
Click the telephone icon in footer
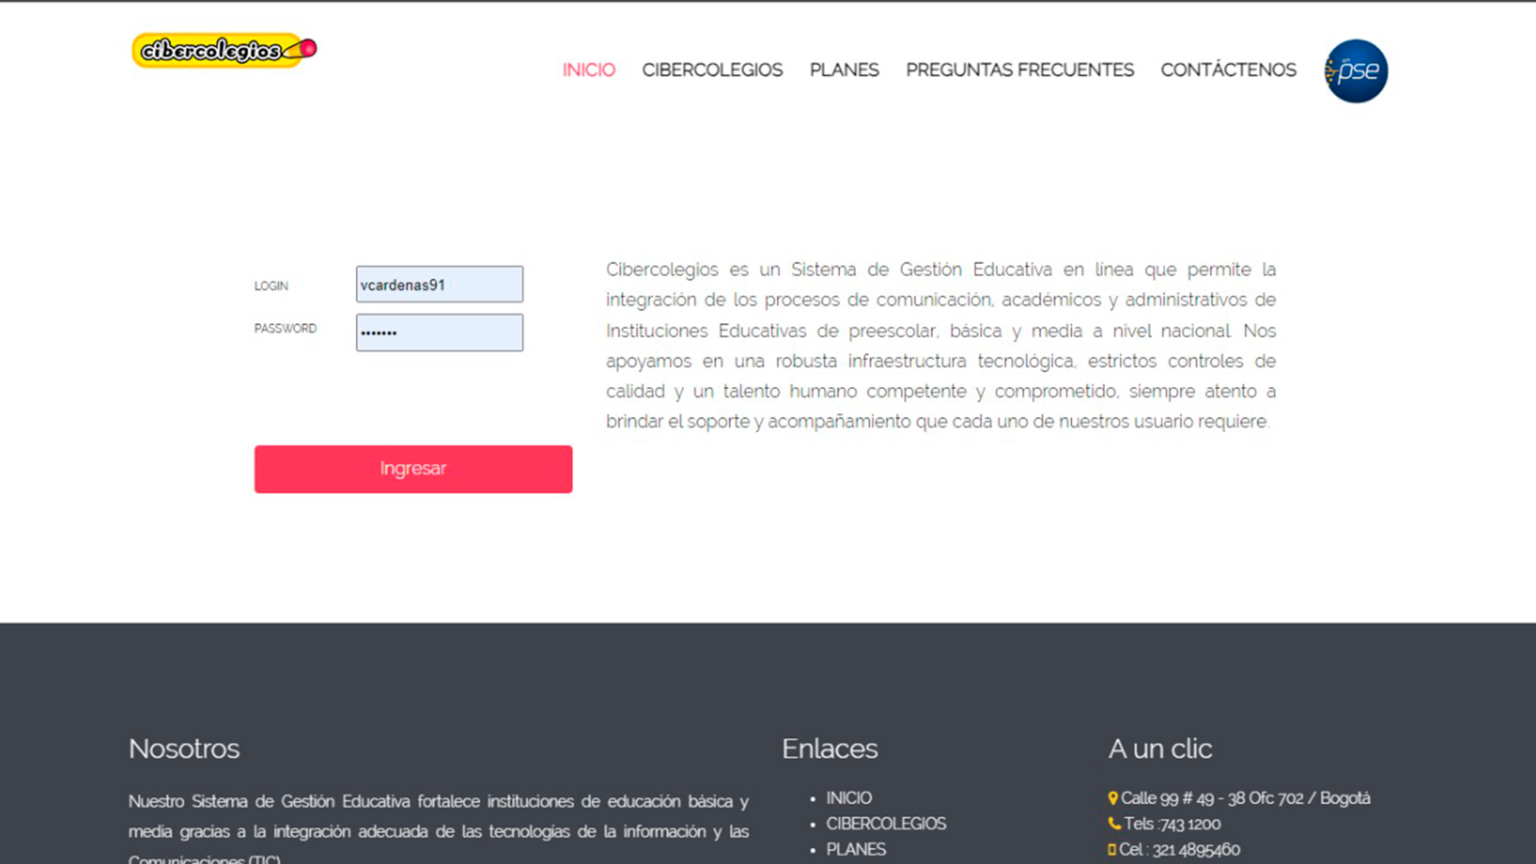point(1114,824)
